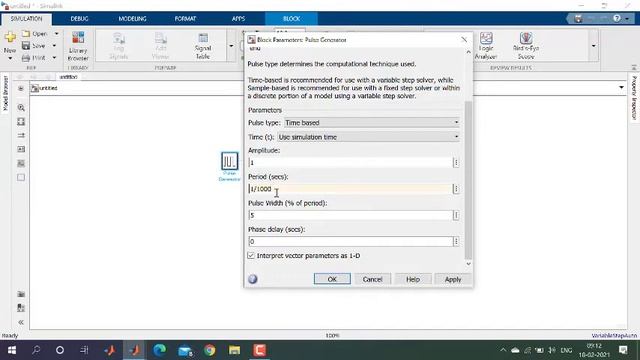The width and height of the screenshot is (640, 360).
Task: Click Cancel in Block Parameters dialog
Action: [x=372, y=279]
